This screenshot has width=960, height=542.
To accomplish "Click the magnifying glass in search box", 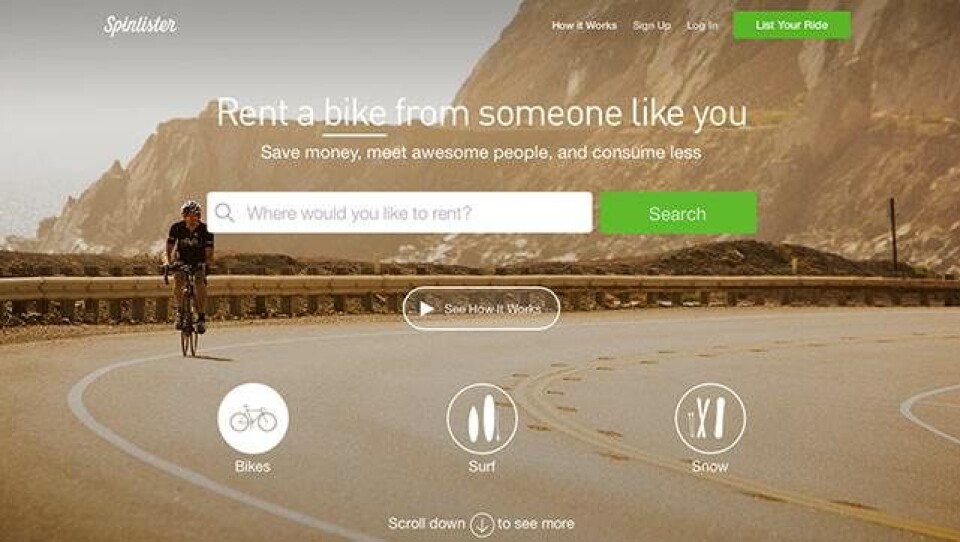I will pyautogui.click(x=225, y=213).
